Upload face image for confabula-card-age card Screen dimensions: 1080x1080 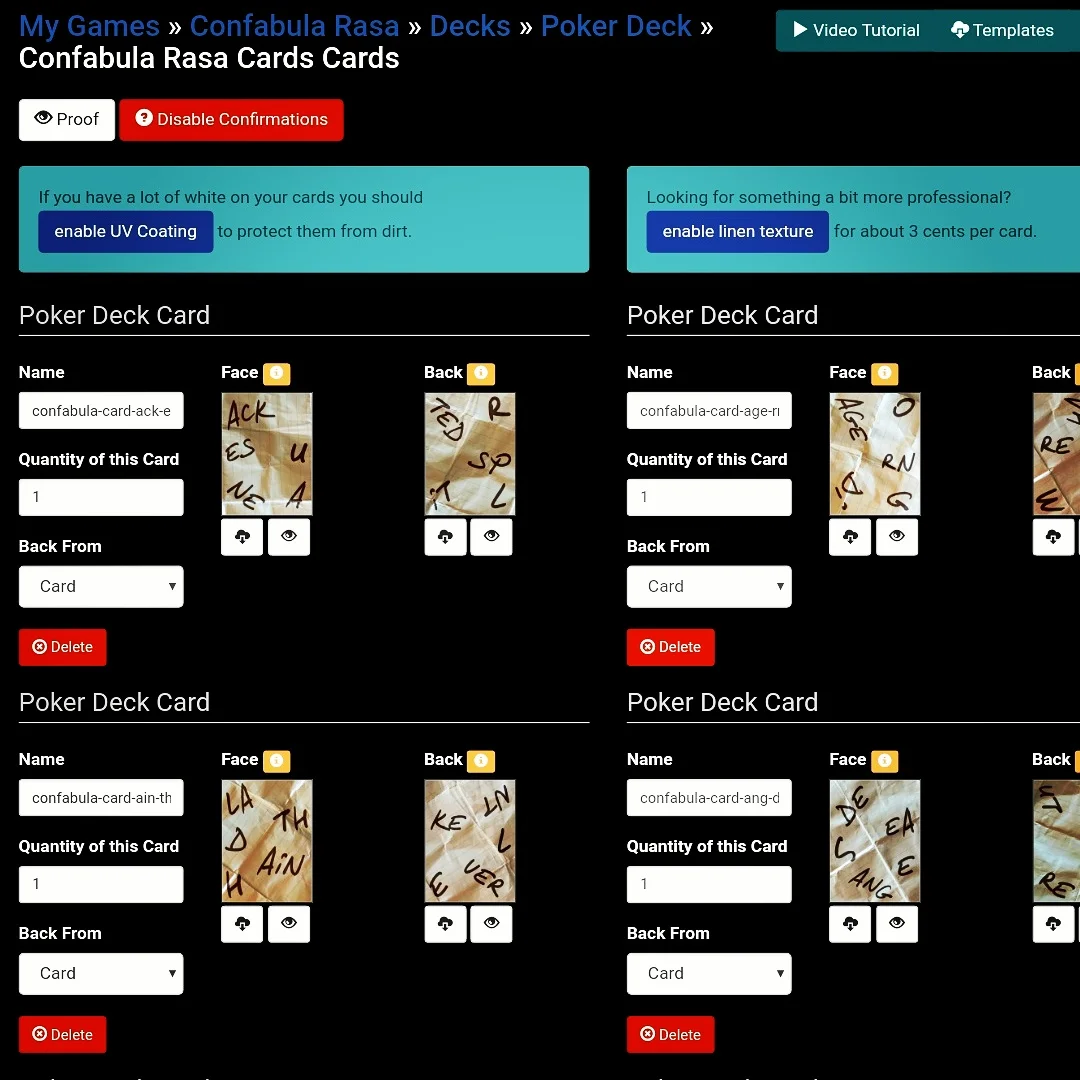click(850, 537)
